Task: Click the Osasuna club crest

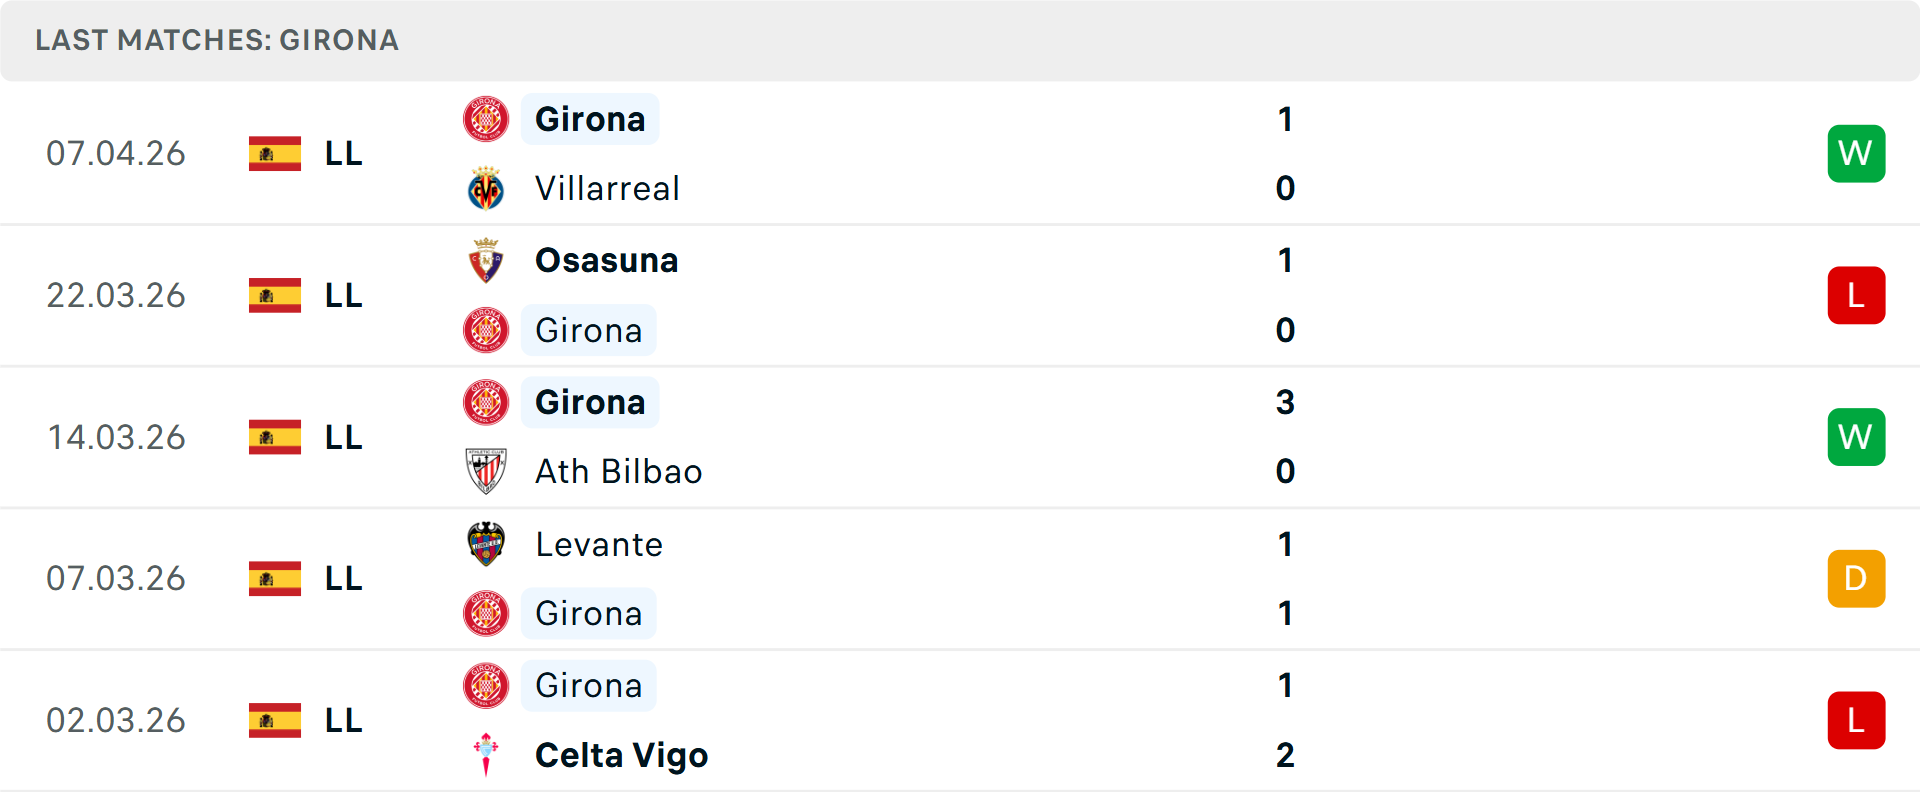Action: point(486,261)
